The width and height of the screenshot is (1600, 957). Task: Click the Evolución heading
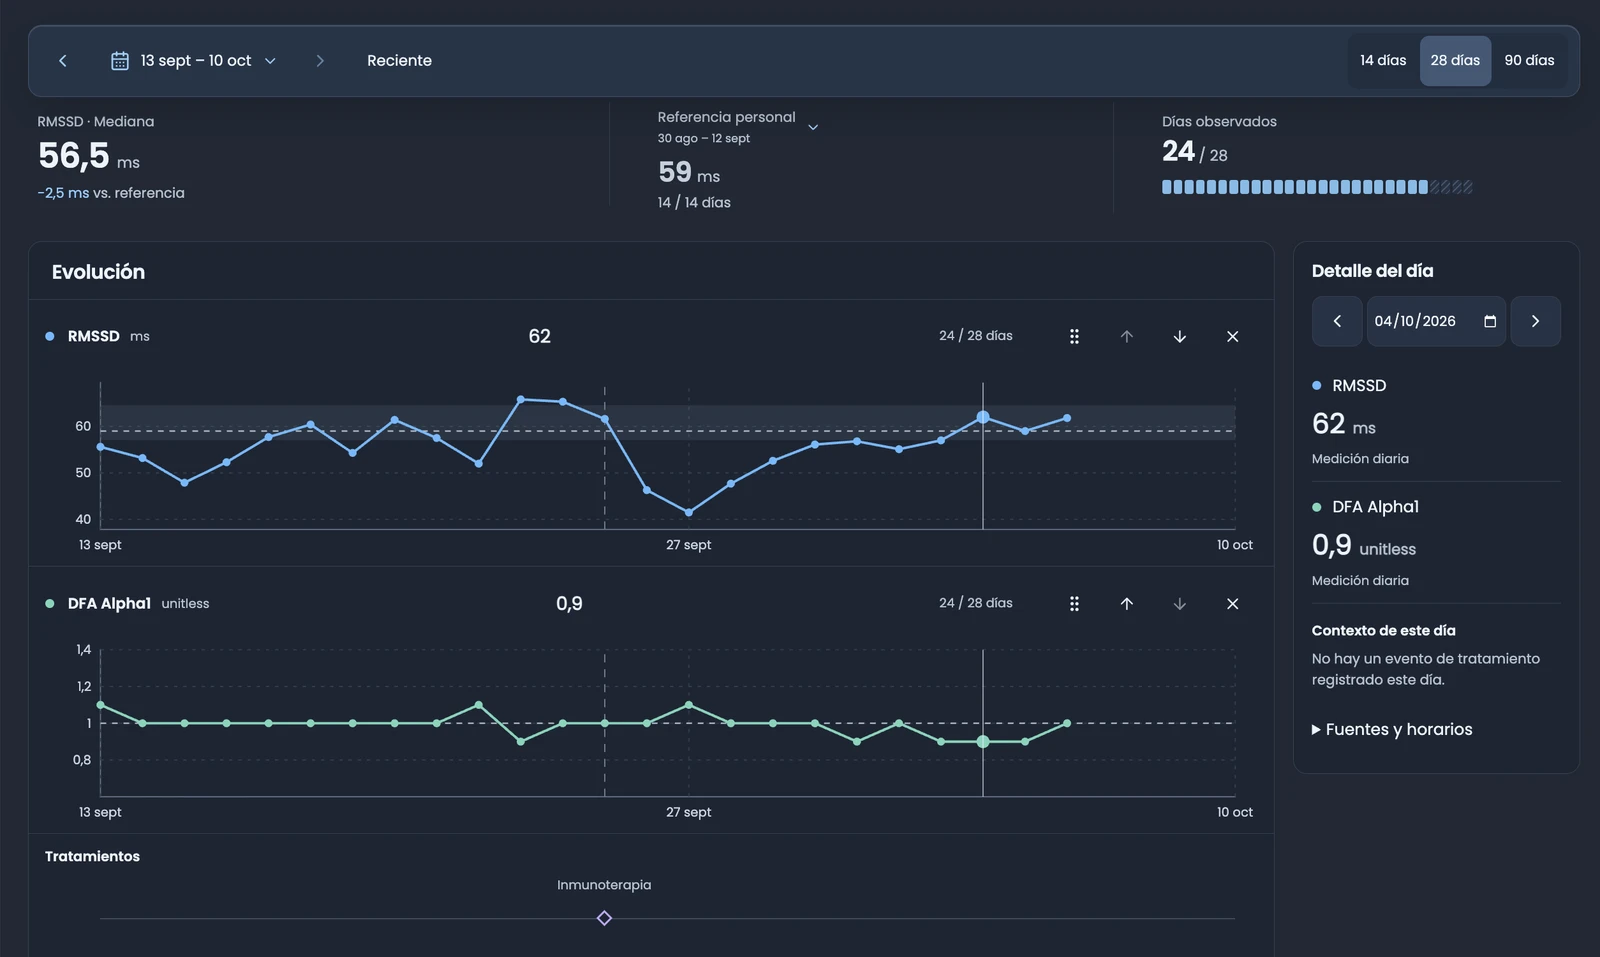click(x=98, y=272)
